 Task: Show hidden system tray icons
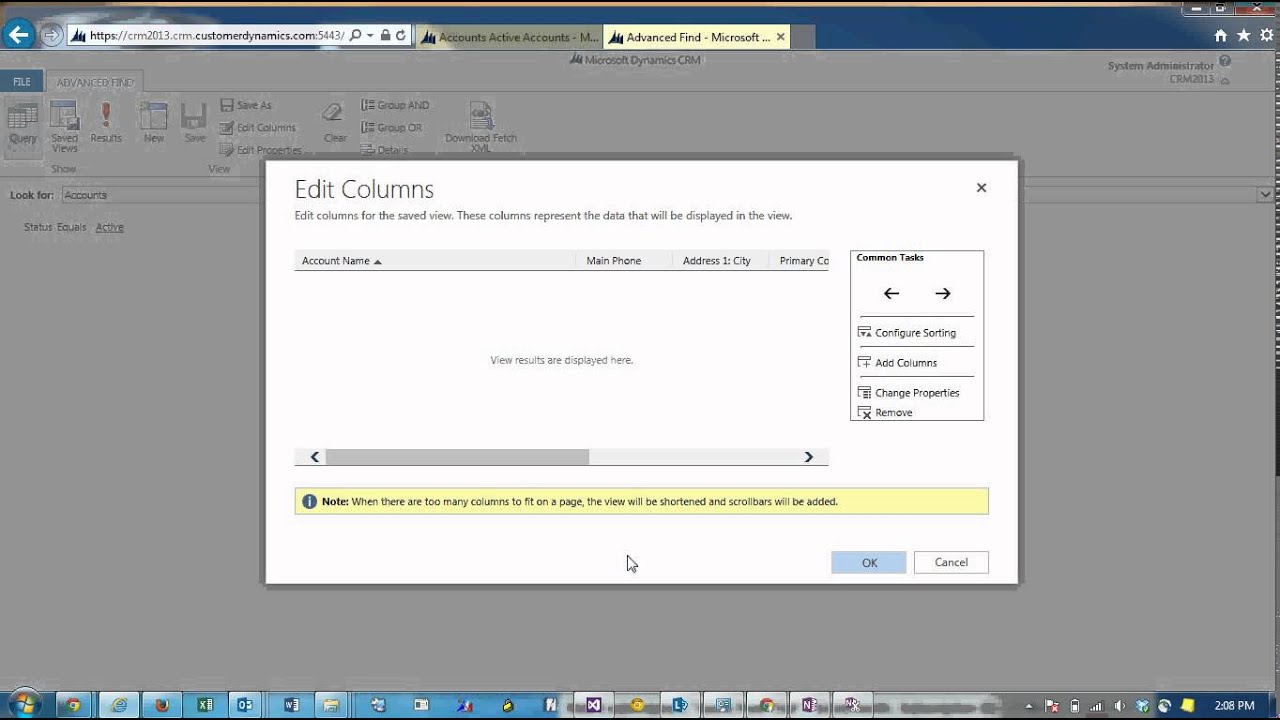point(1029,706)
